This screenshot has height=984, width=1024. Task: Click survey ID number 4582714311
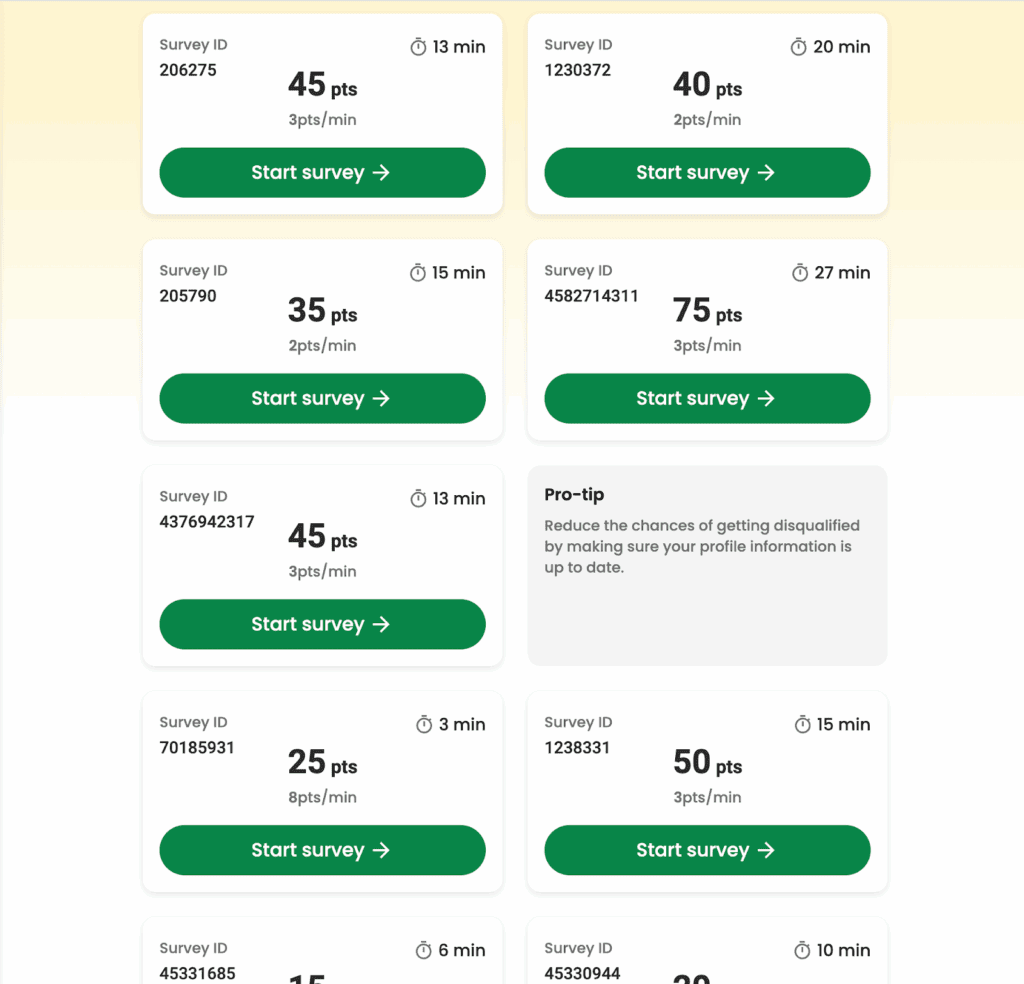[591, 296]
